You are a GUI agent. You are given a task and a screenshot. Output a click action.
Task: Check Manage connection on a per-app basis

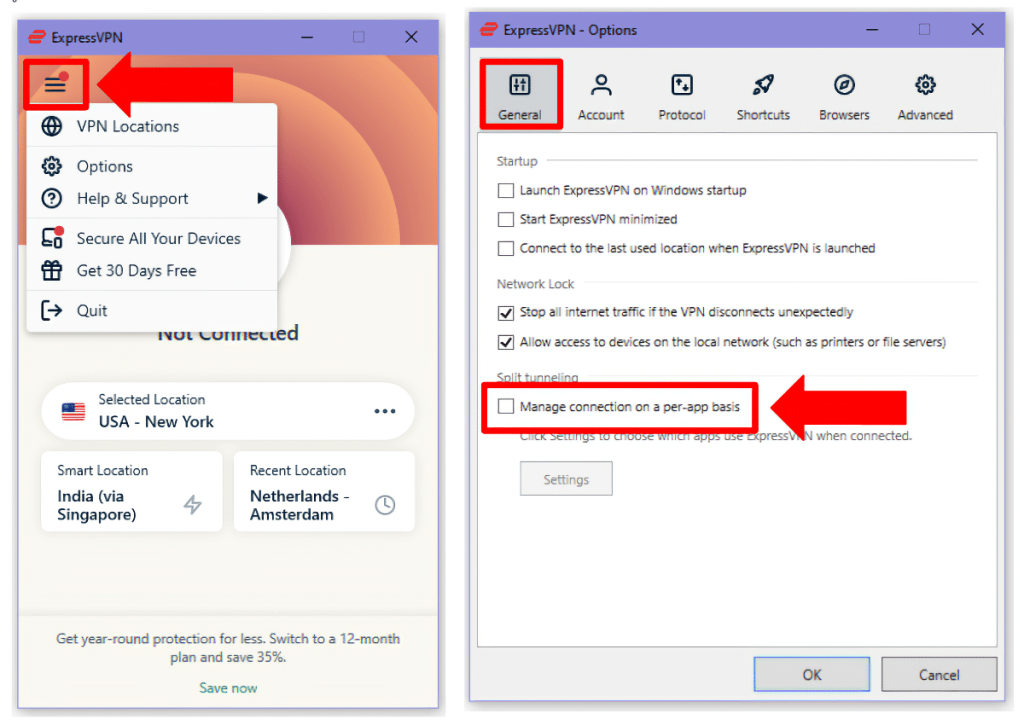[x=505, y=406]
